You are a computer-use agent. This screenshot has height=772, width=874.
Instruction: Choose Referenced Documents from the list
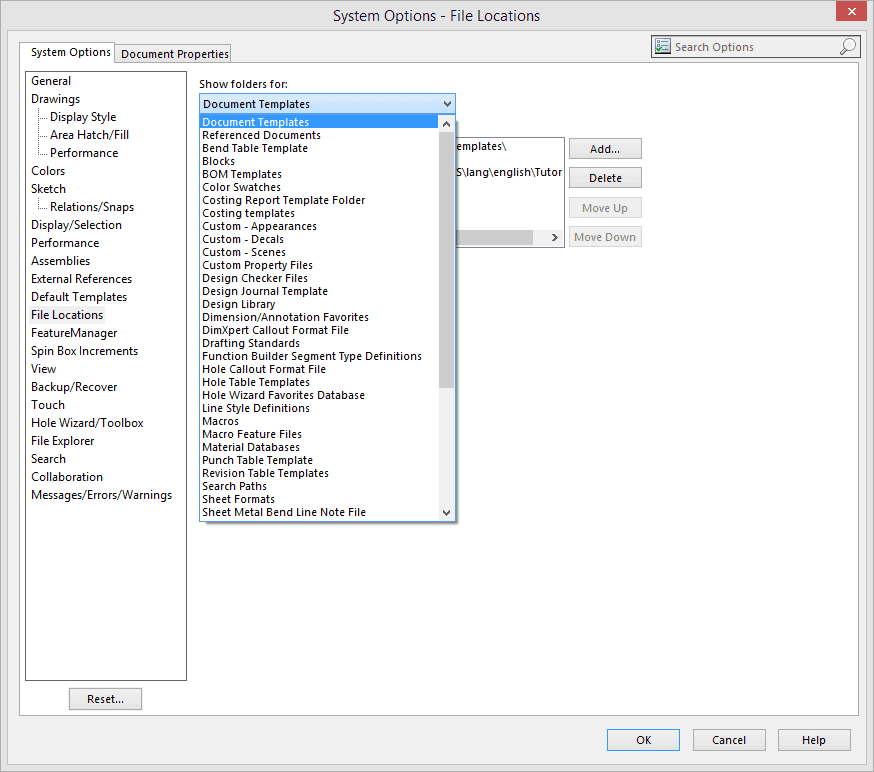click(x=261, y=135)
